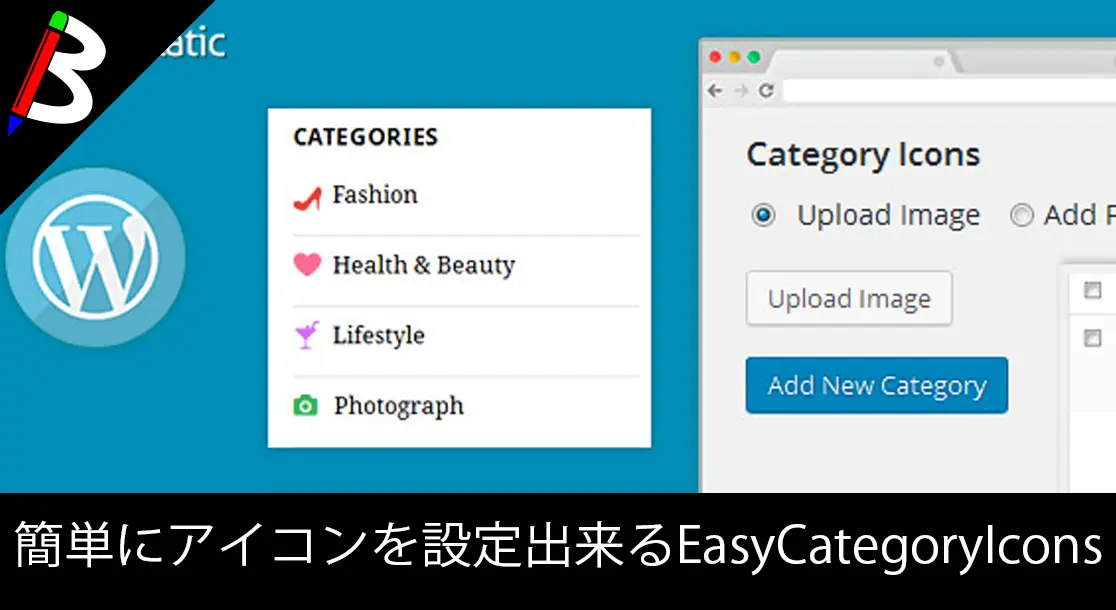Maximize the browser with green dot
The width and height of the screenshot is (1116, 610).
(754, 58)
